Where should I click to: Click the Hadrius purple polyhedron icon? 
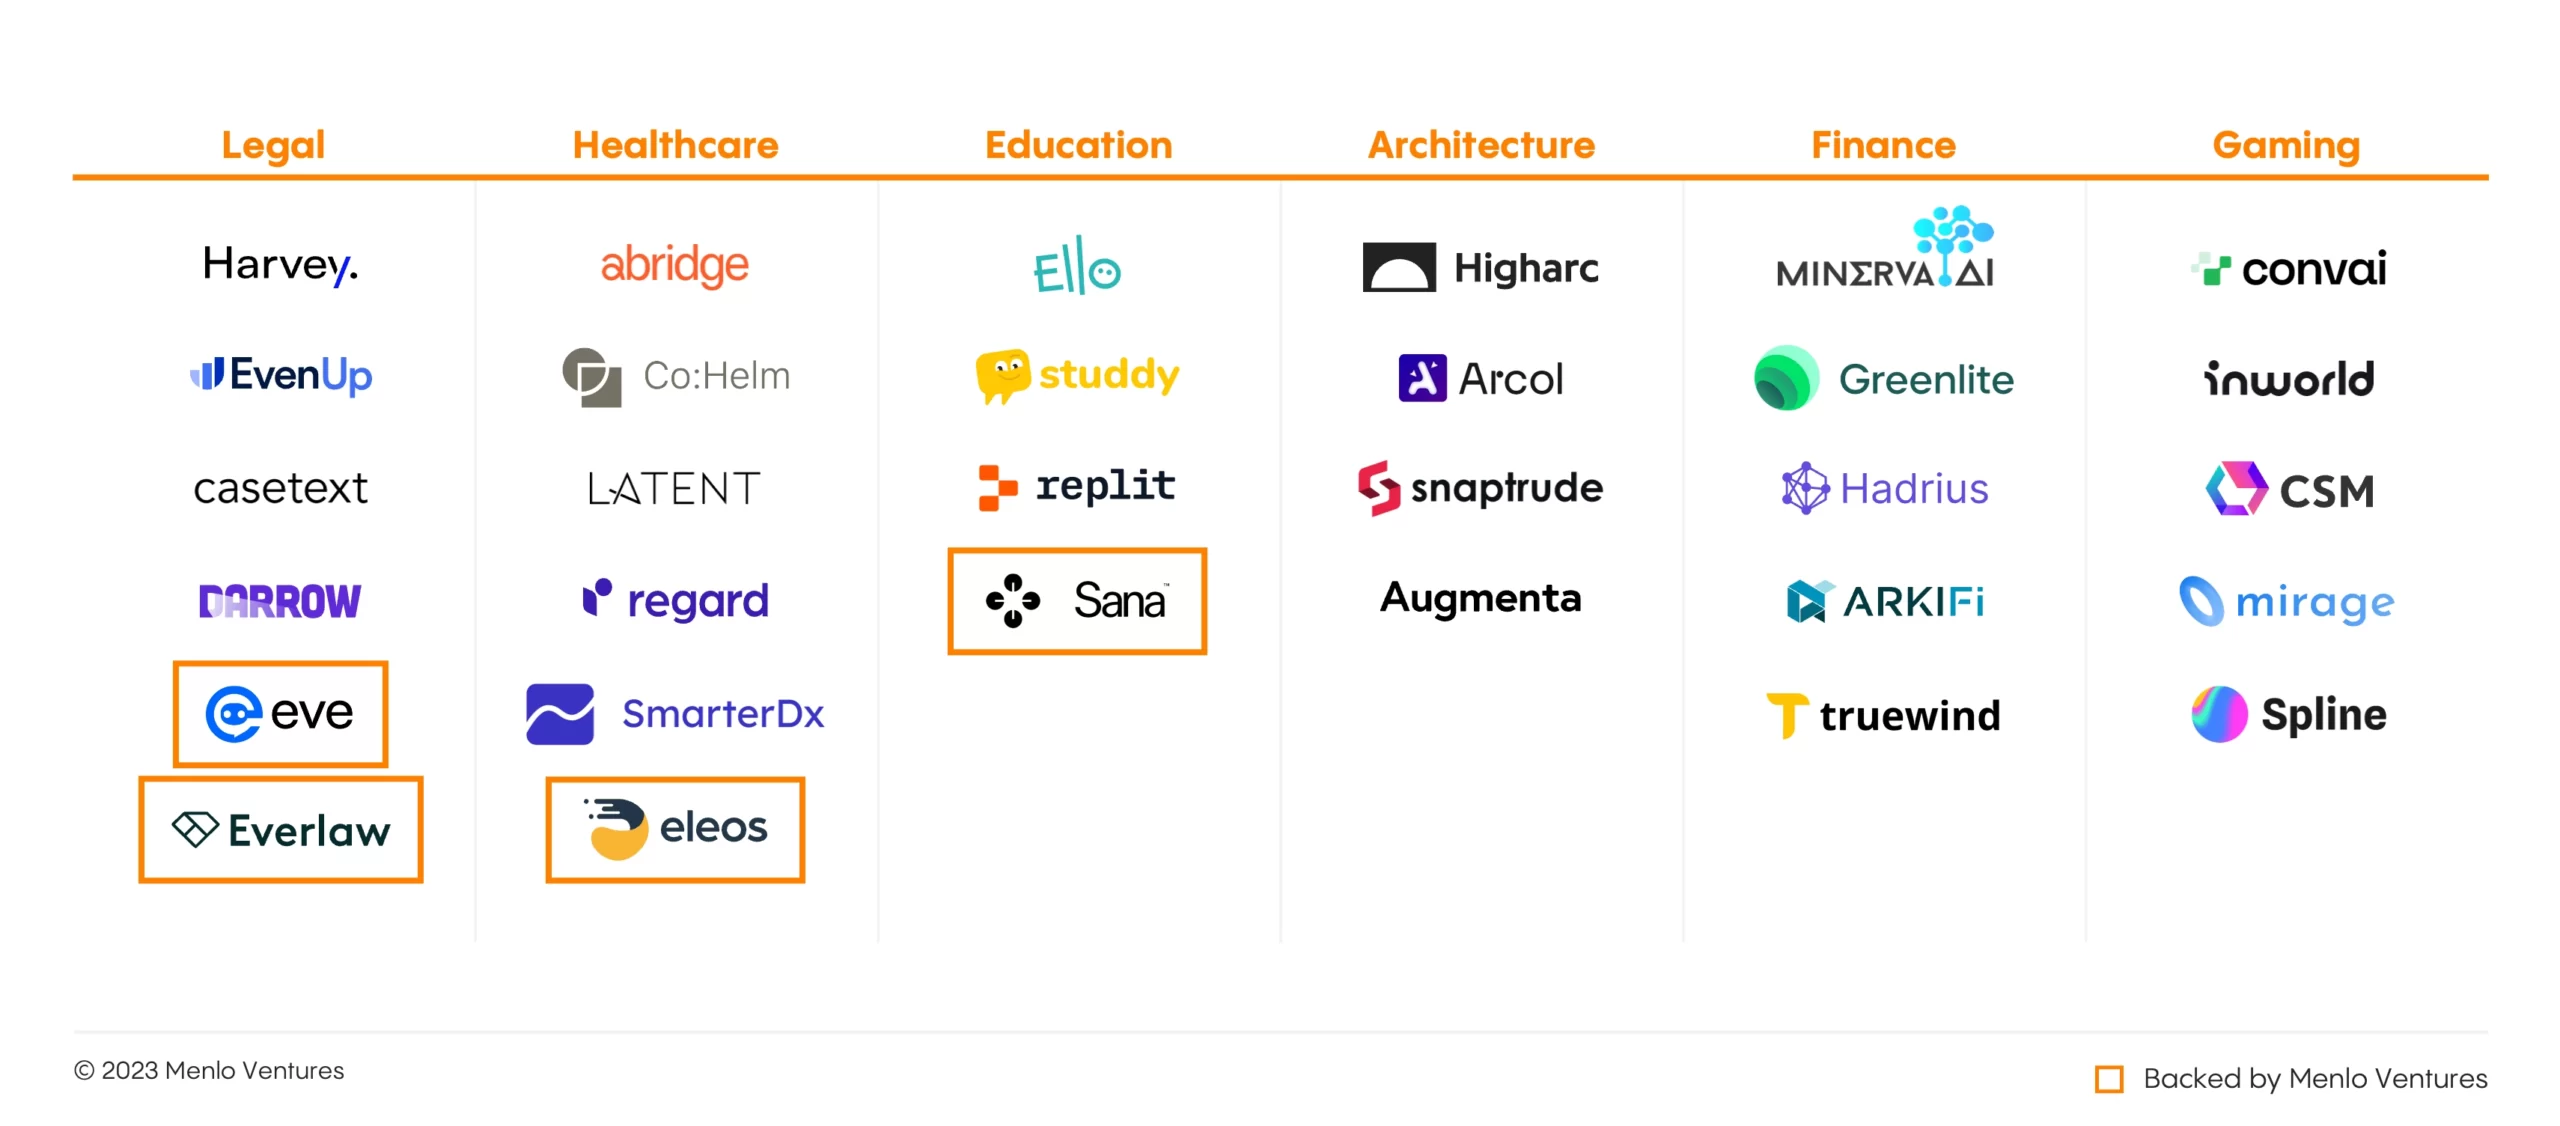tap(1805, 488)
